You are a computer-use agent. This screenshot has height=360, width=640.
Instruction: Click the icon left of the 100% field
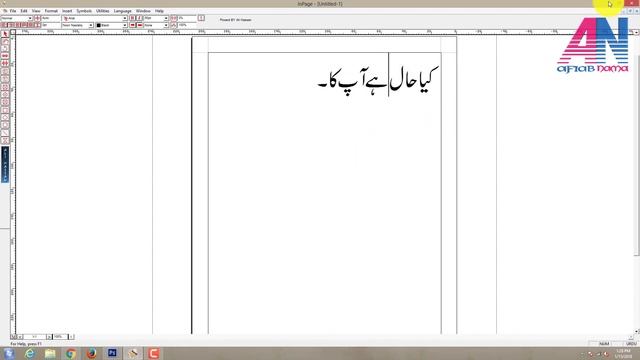point(174,25)
